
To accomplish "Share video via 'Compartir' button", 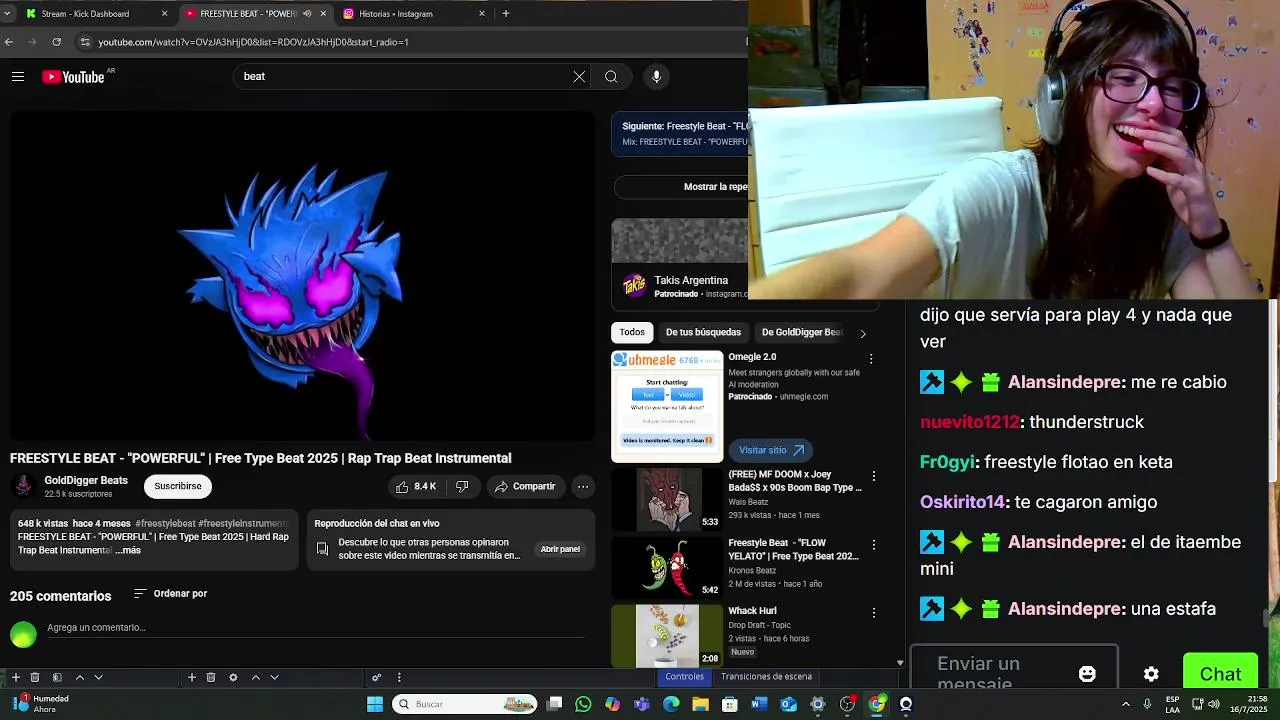I will point(525,487).
